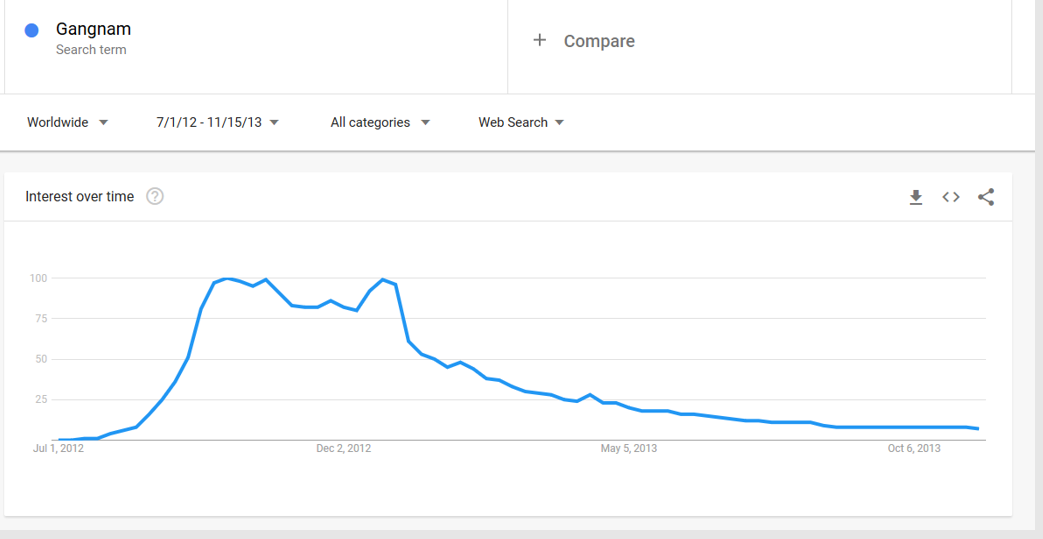
Task: Expand the Web Search type dropdown
Action: [x=521, y=122]
